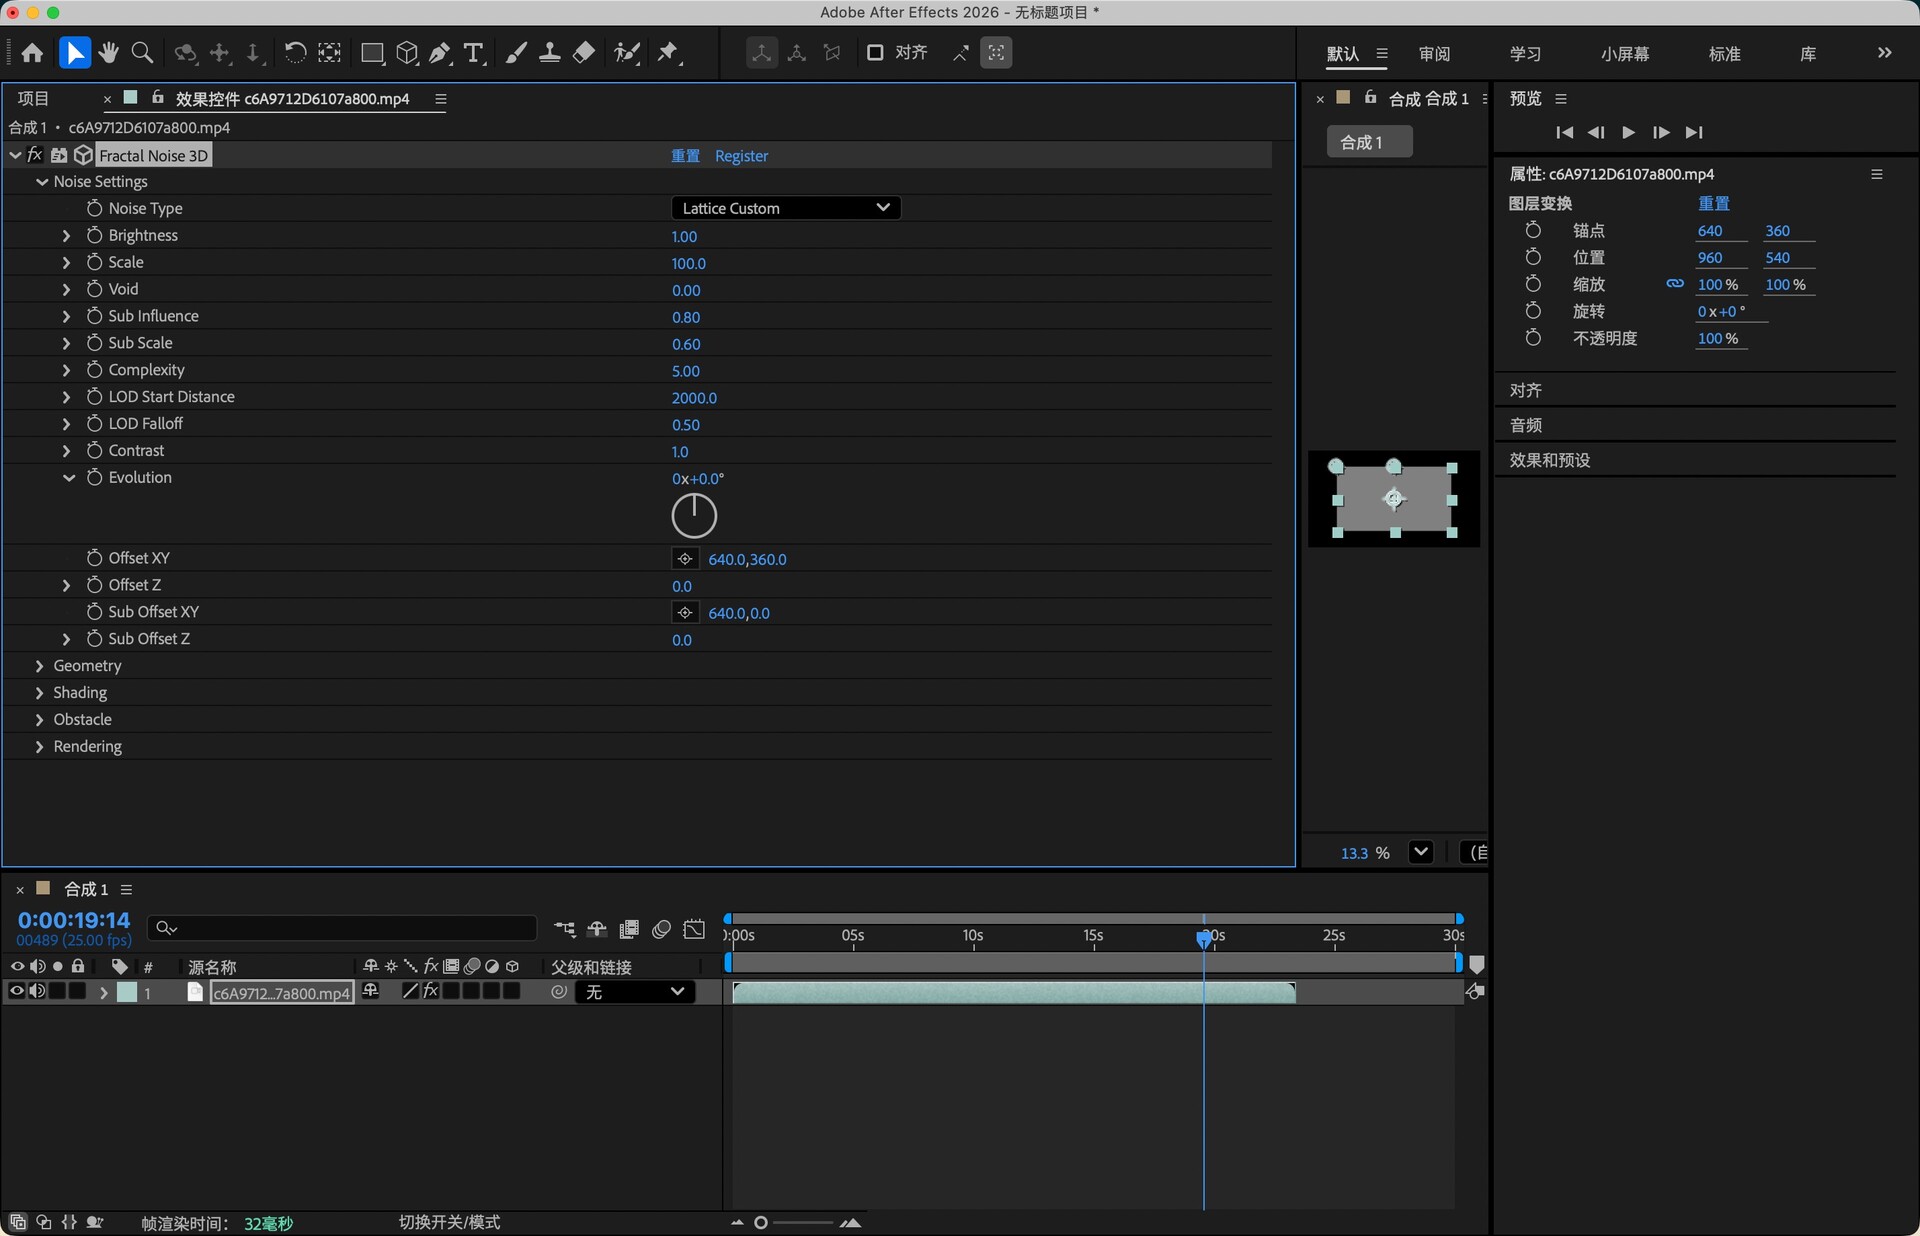Click stopwatch for 锚点 property
Screen dimensions: 1920x1236
(1533, 230)
